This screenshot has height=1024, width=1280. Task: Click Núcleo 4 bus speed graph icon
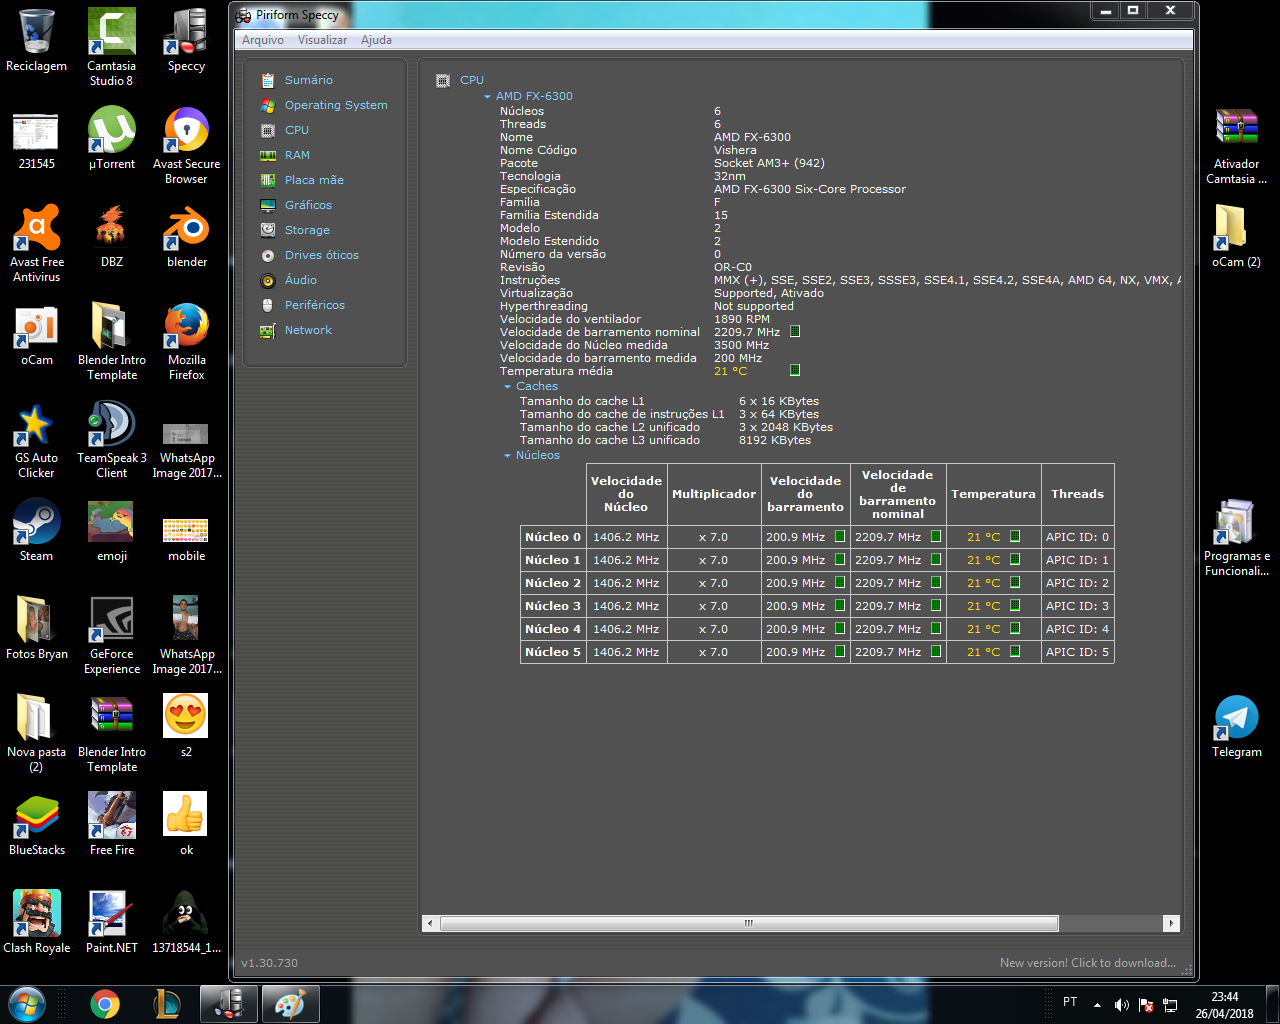[x=840, y=628]
